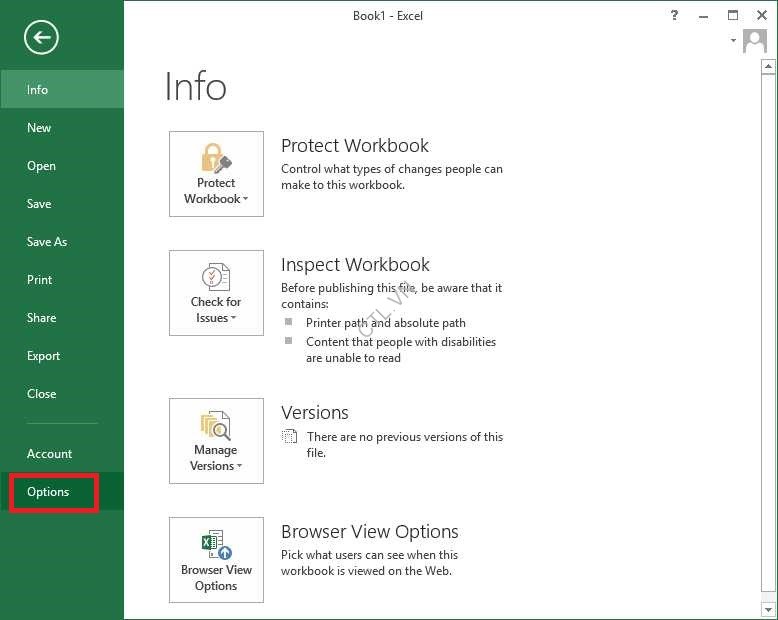The width and height of the screenshot is (778, 620).
Task: Select Close in the sidebar
Action: [62, 394]
